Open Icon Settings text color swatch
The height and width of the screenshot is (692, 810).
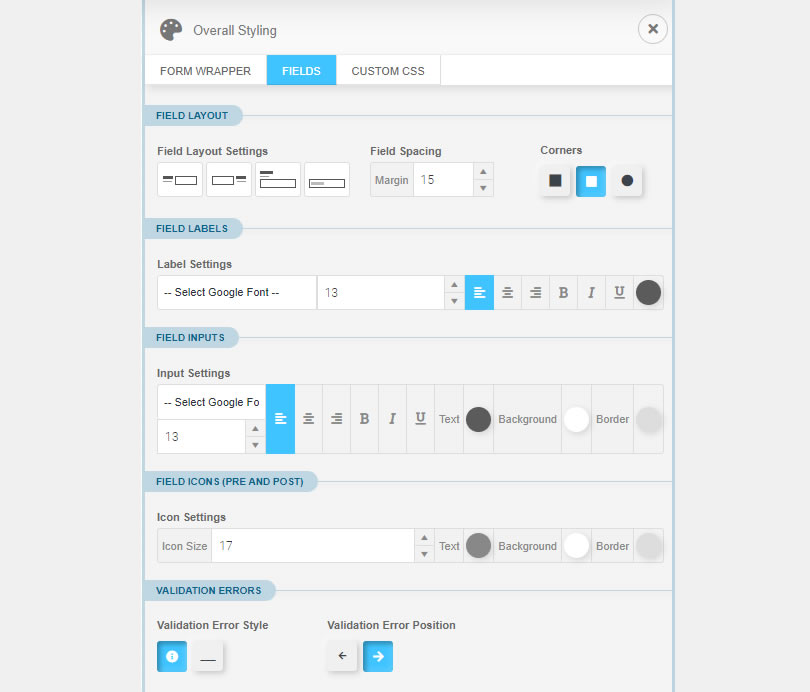(x=478, y=546)
